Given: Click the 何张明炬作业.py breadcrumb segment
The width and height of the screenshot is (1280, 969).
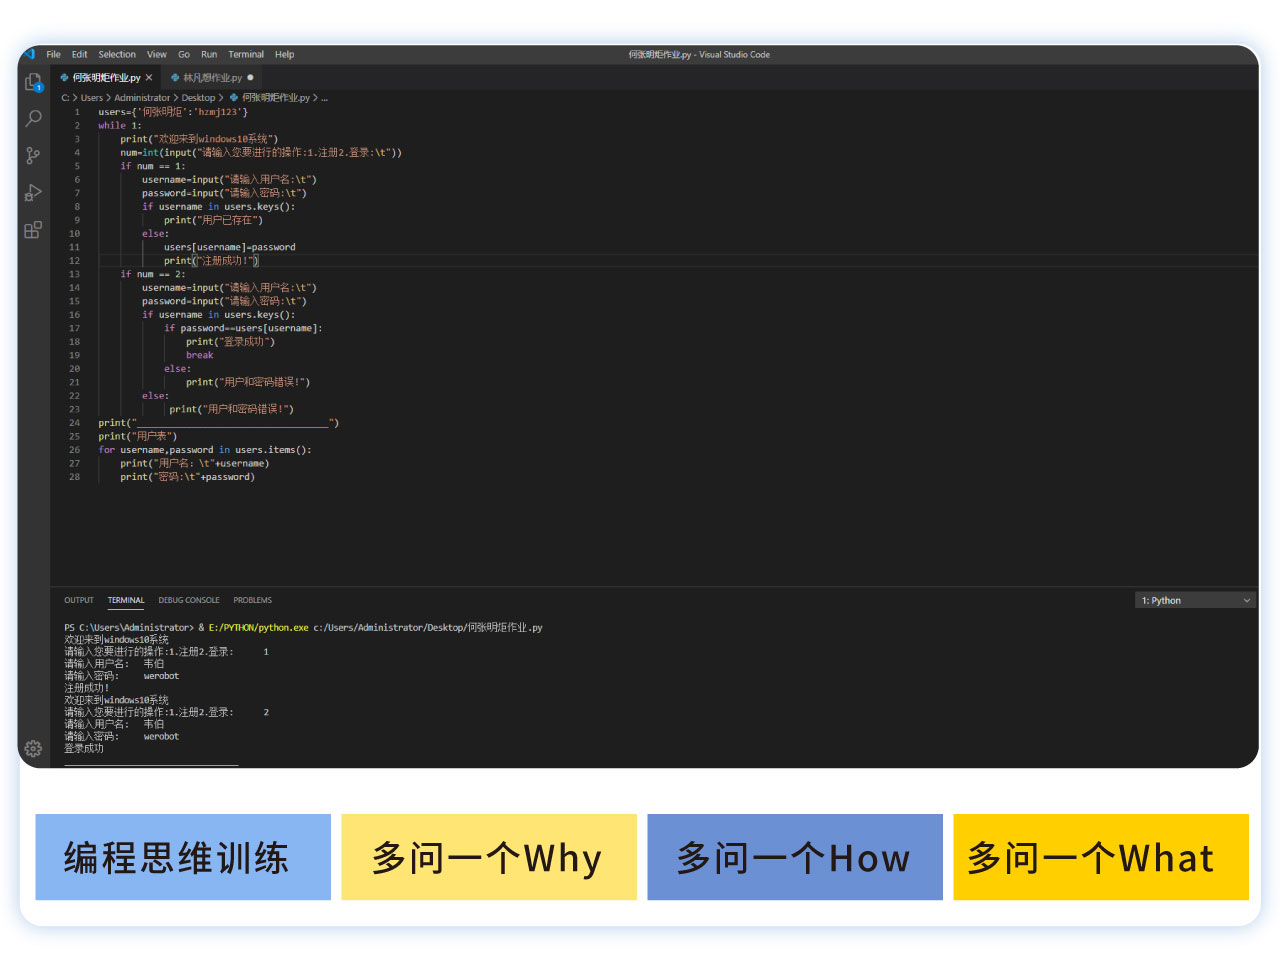Looking at the screenshot, I should (x=276, y=98).
